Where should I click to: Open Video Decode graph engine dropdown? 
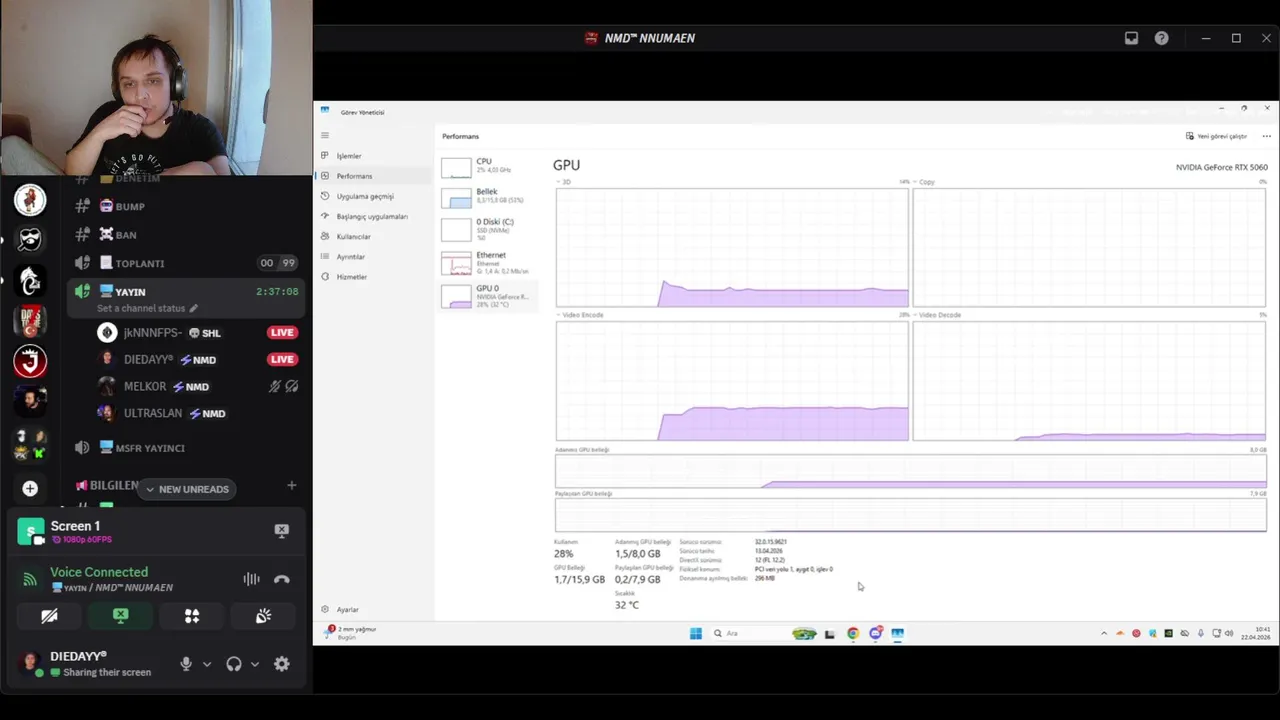(x=937, y=315)
